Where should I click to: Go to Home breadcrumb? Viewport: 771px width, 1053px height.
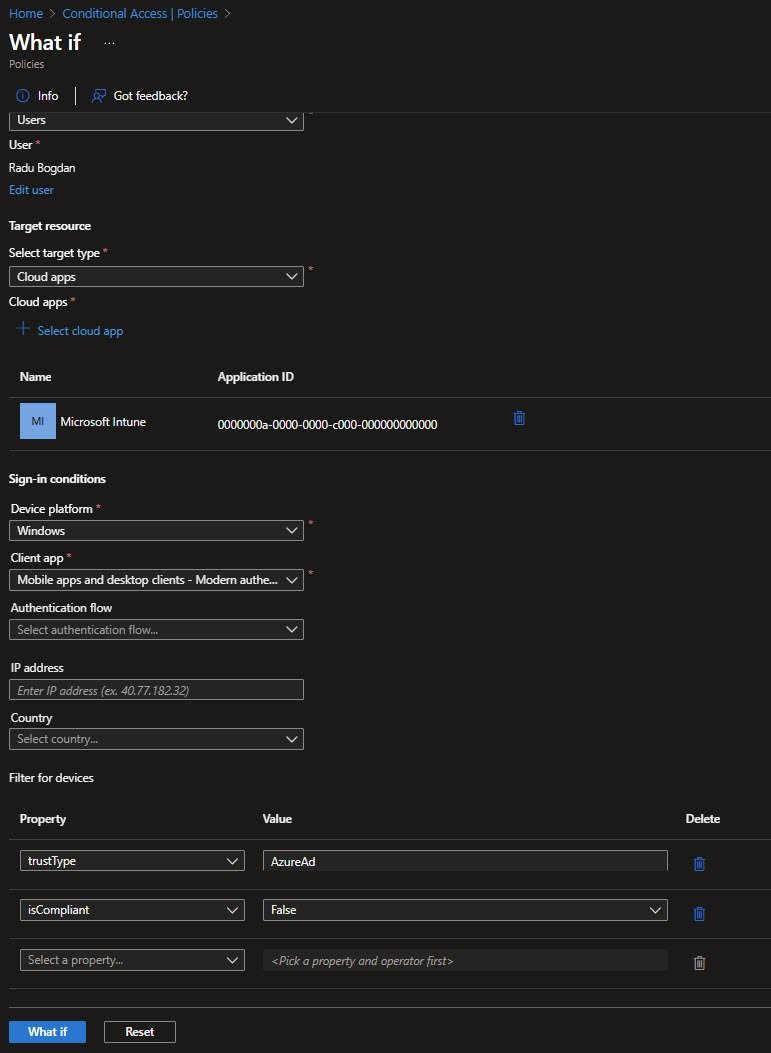[25, 14]
